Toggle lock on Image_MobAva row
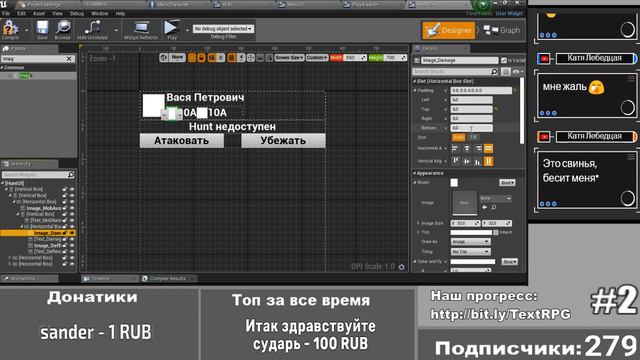Screen dimensions: 640x360 click(x=64, y=208)
